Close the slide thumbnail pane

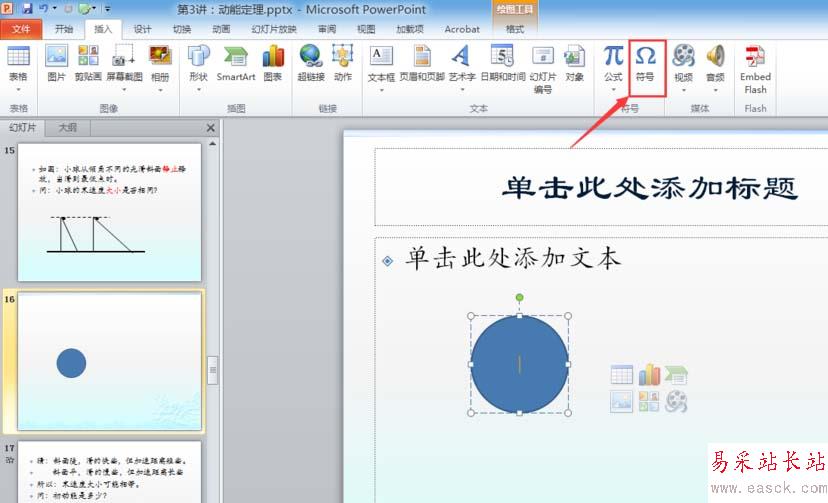[211, 128]
